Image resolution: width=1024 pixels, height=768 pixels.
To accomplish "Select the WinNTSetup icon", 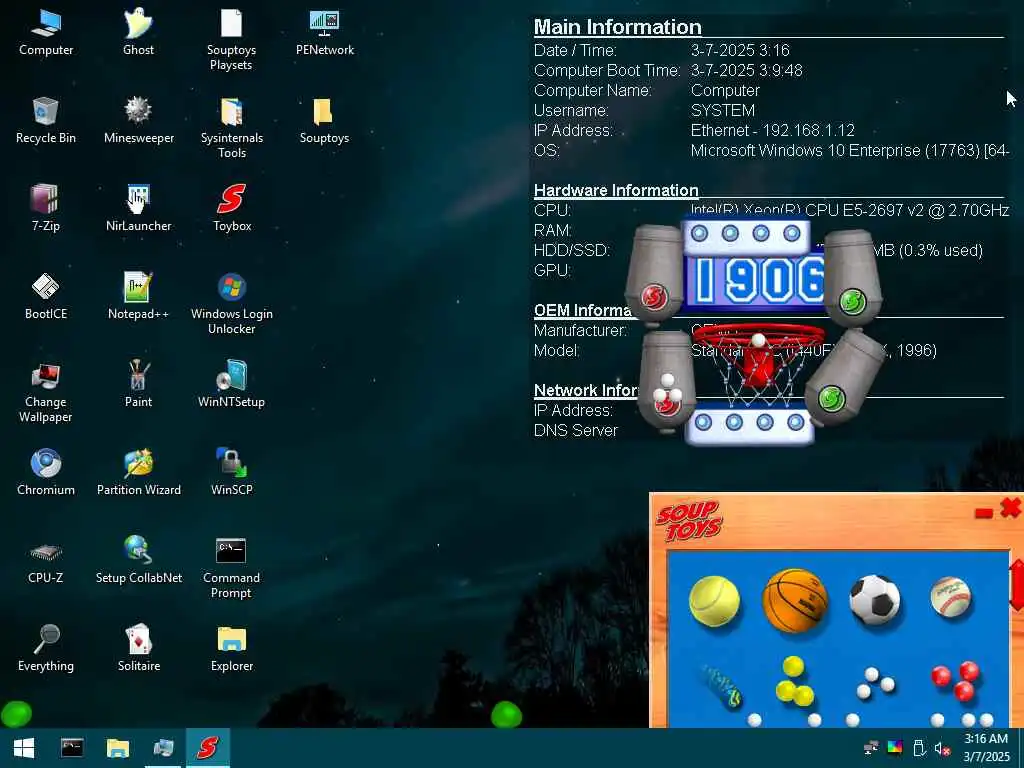I will [x=232, y=385].
